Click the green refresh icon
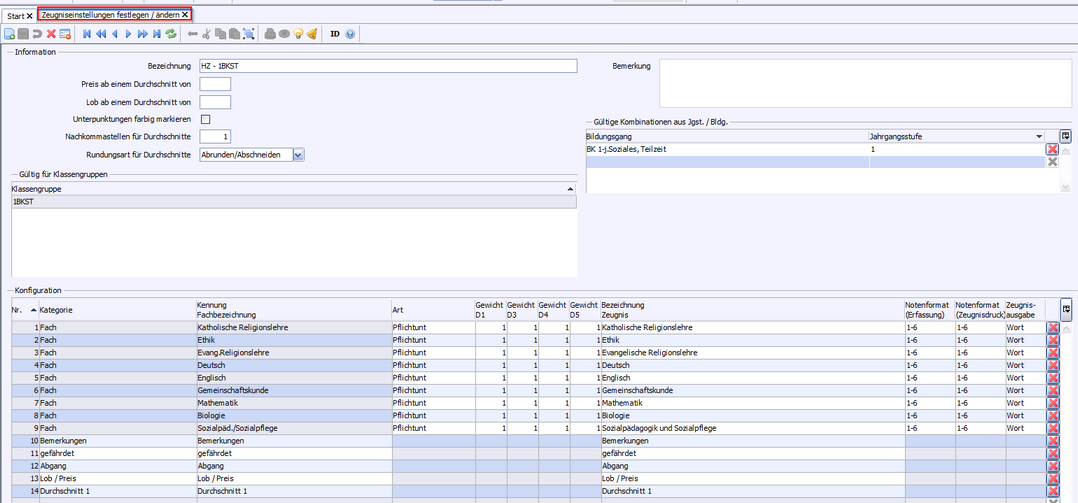Image resolution: width=1078 pixels, height=503 pixels. tap(171, 34)
